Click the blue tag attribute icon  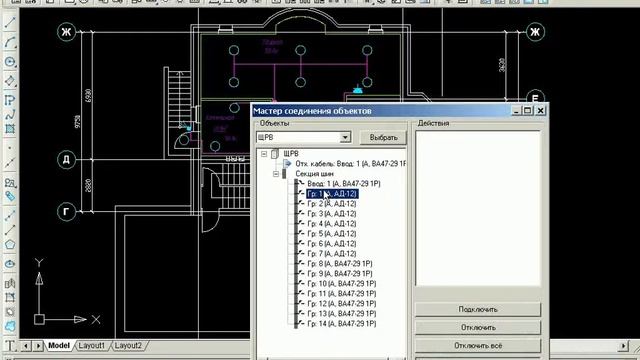[x=10, y=196]
